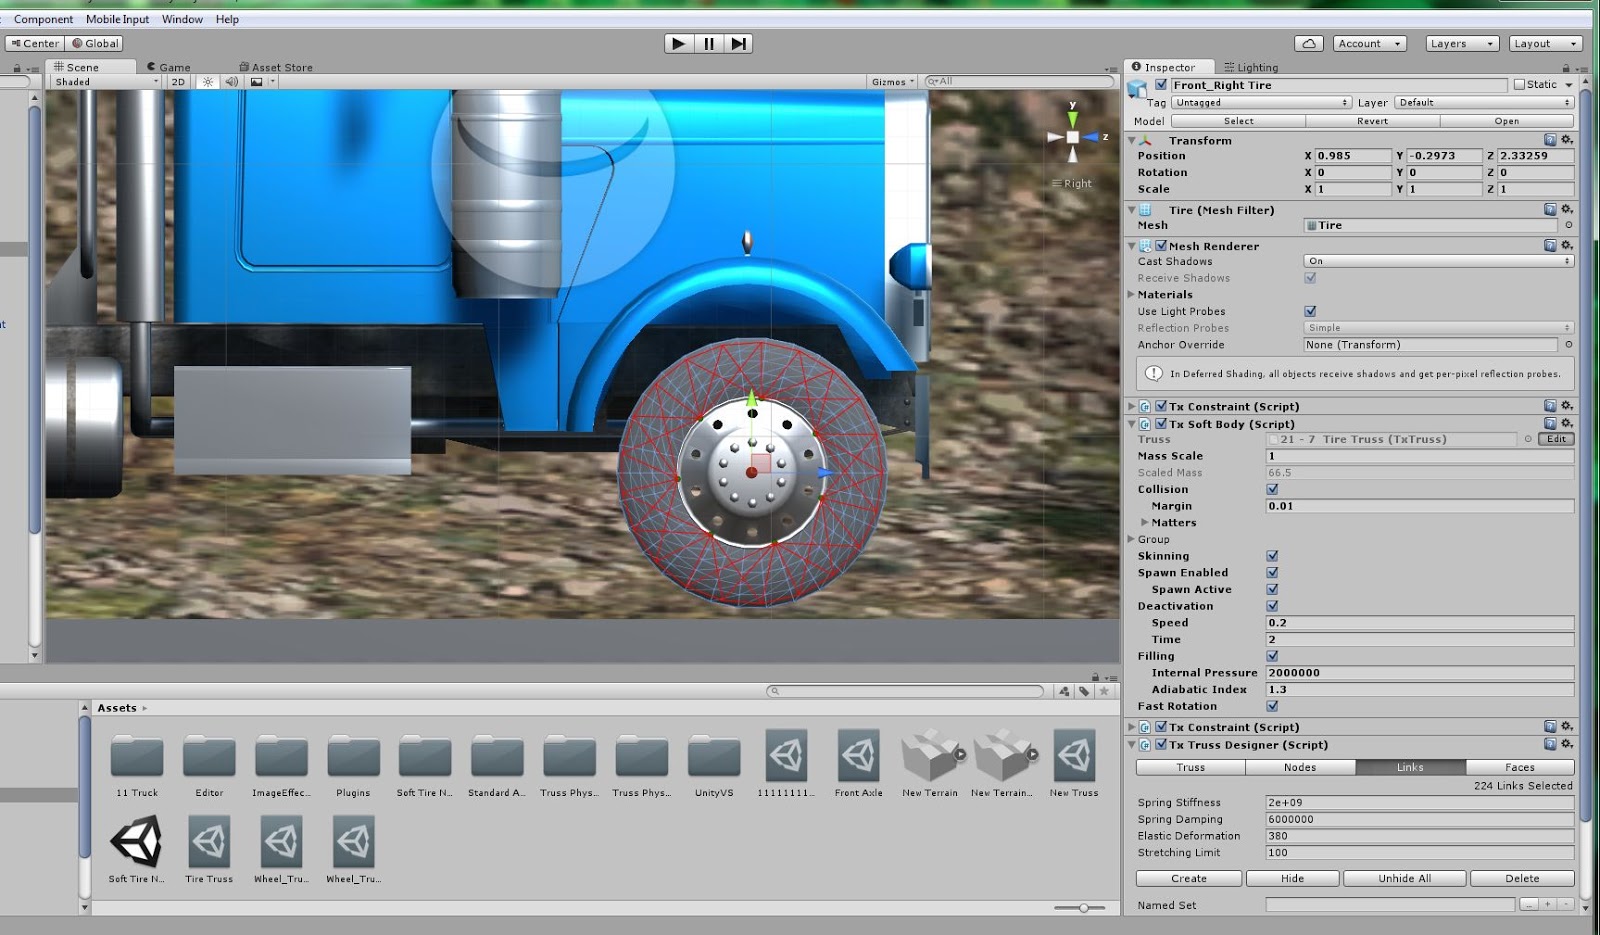Open the scene effects image icon menu

tap(257, 81)
